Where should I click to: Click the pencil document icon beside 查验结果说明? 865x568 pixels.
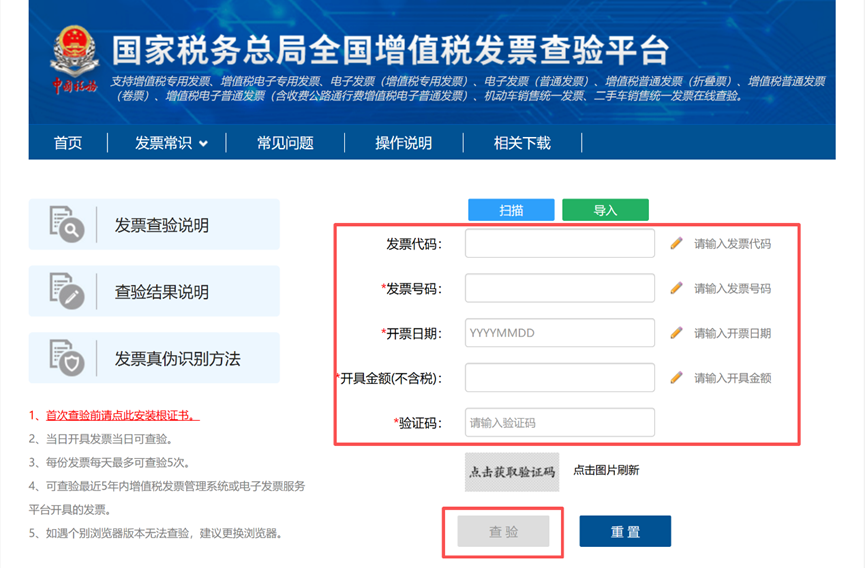pyautogui.click(x=67, y=291)
